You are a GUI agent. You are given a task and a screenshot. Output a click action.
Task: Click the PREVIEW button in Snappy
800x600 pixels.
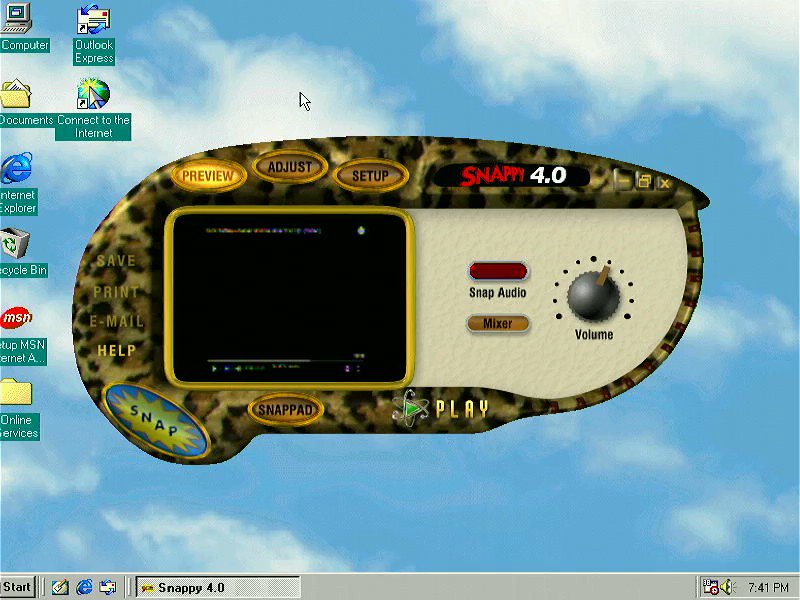208,176
